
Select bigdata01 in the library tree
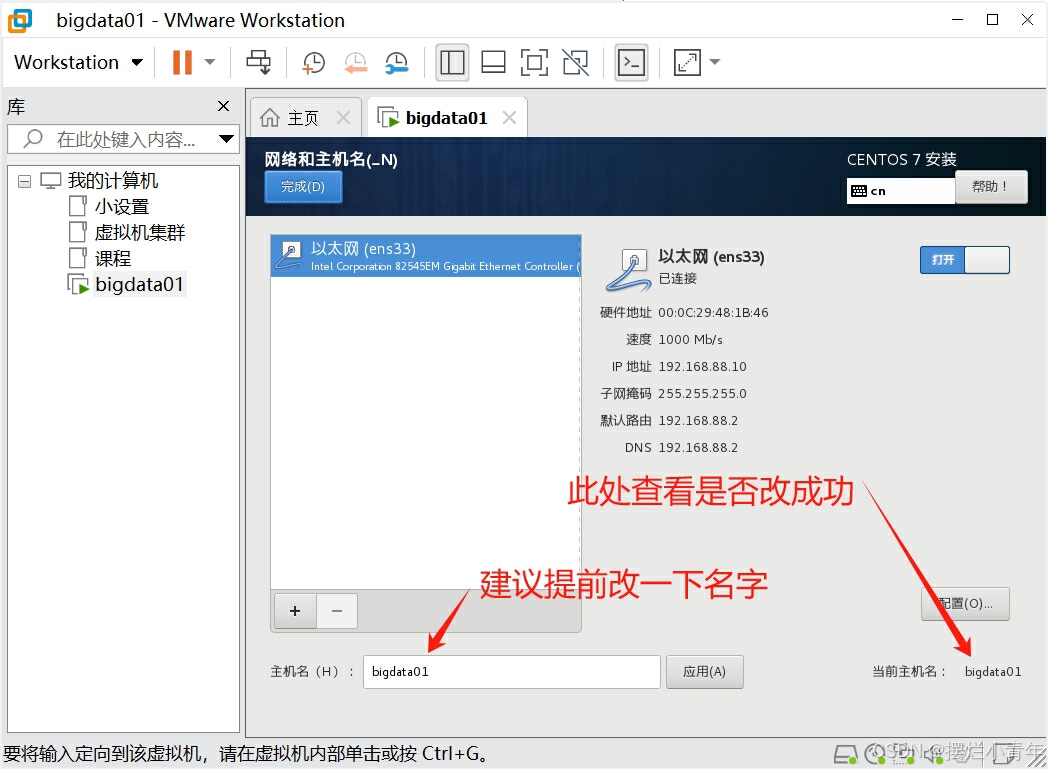point(139,285)
